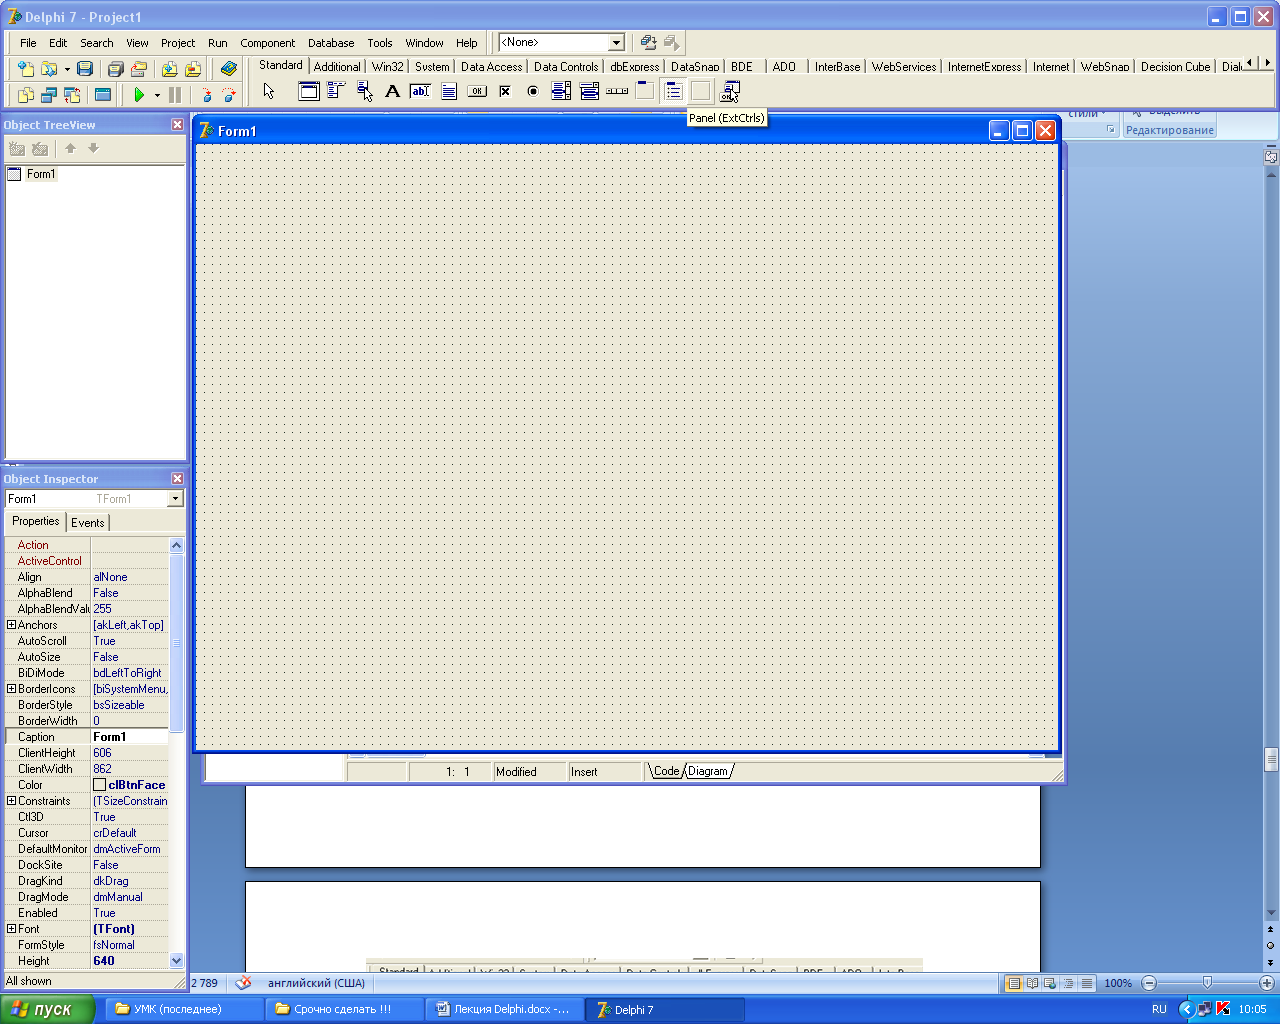Select the Label component in palette
Viewport: 1280px width, 1024px height.
point(393,91)
